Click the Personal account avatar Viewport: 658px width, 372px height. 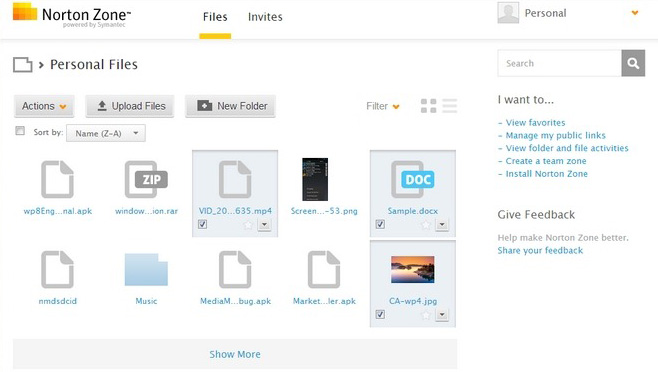[x=508, y=13]
